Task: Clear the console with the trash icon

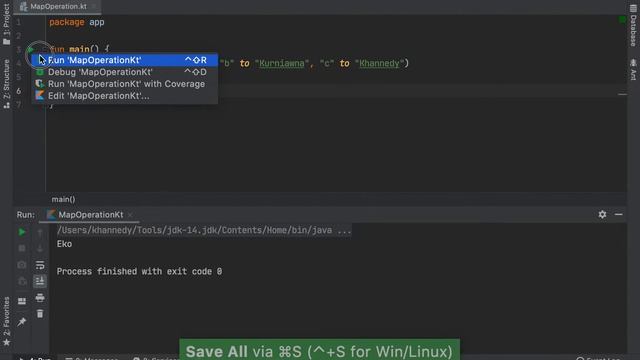Action: click(40, 313)
